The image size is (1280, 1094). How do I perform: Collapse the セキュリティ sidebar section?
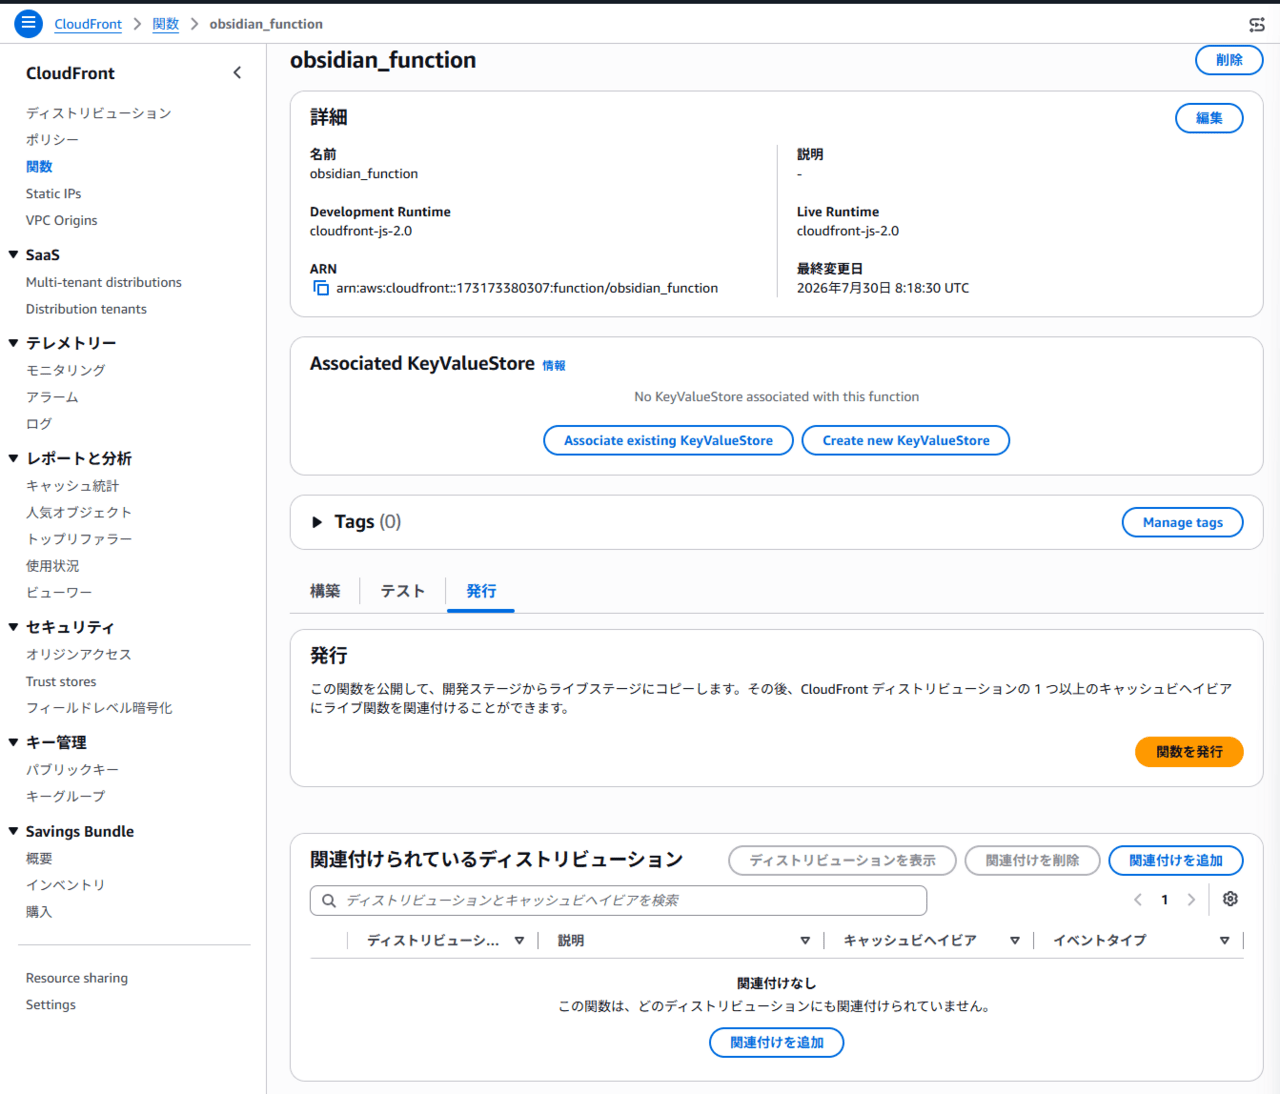14,627
